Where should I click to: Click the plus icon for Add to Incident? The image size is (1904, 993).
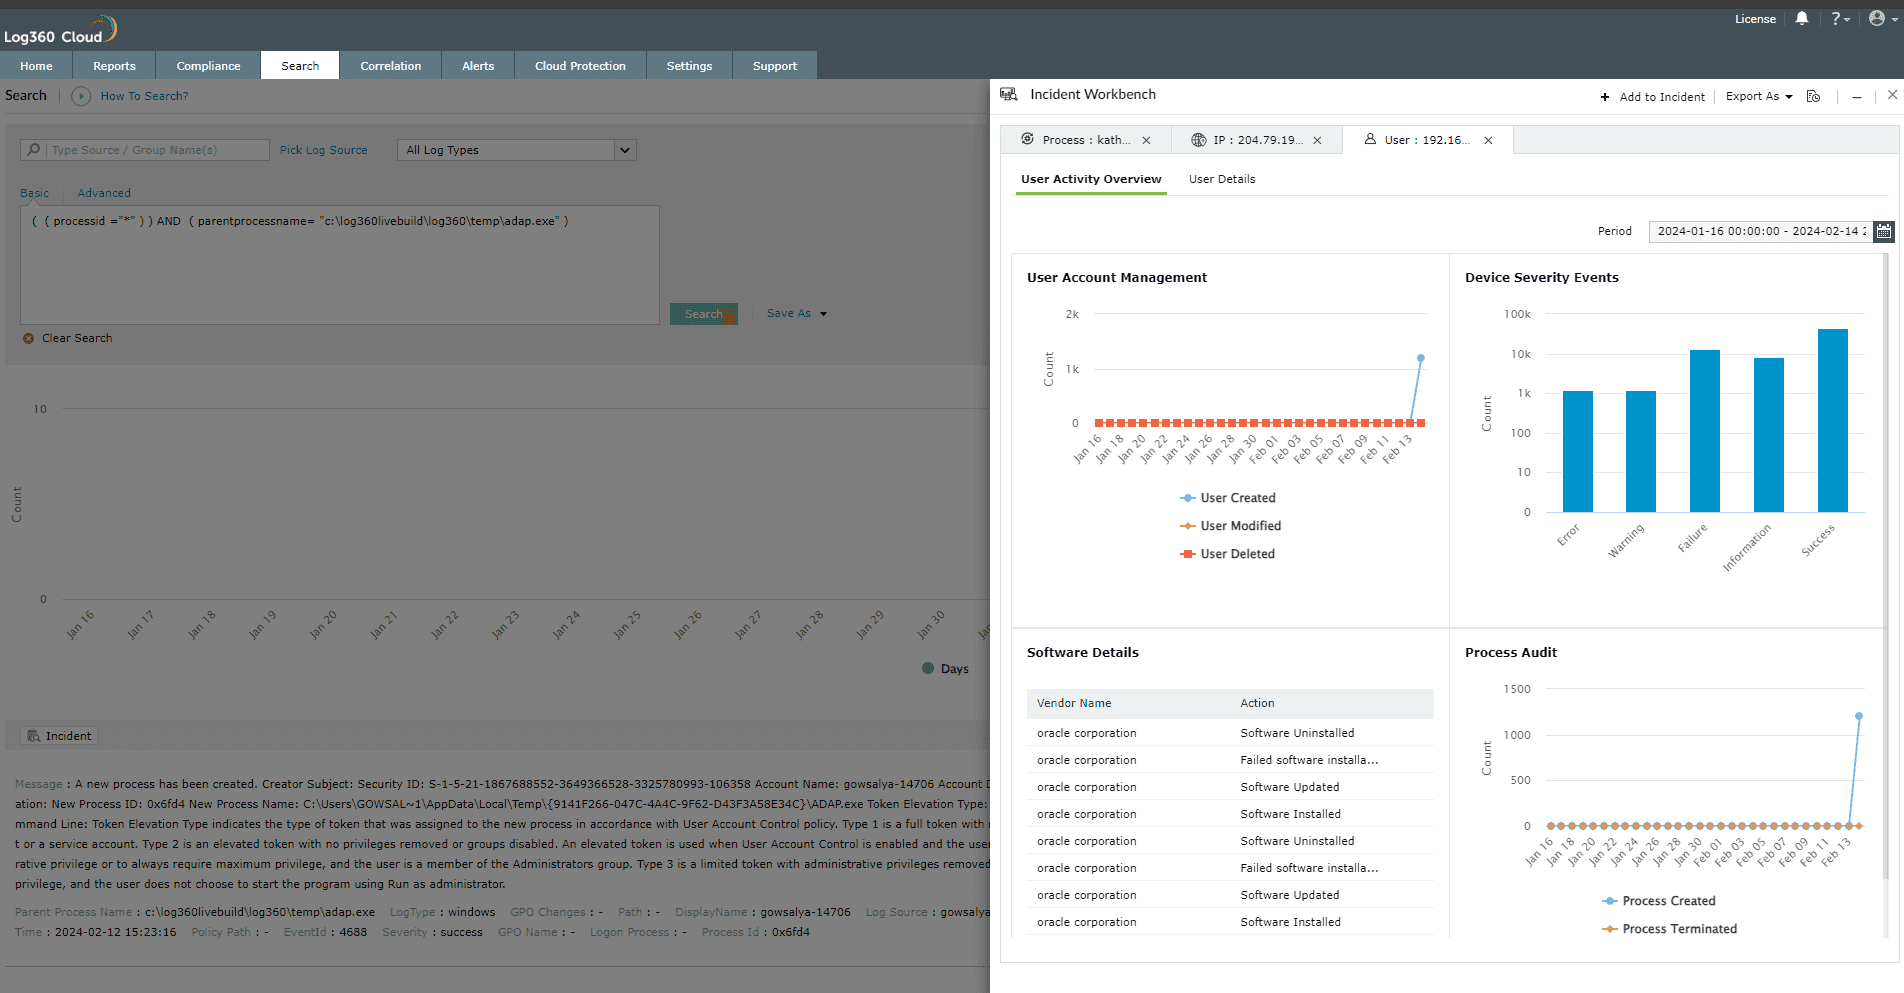pos(1605,97)
